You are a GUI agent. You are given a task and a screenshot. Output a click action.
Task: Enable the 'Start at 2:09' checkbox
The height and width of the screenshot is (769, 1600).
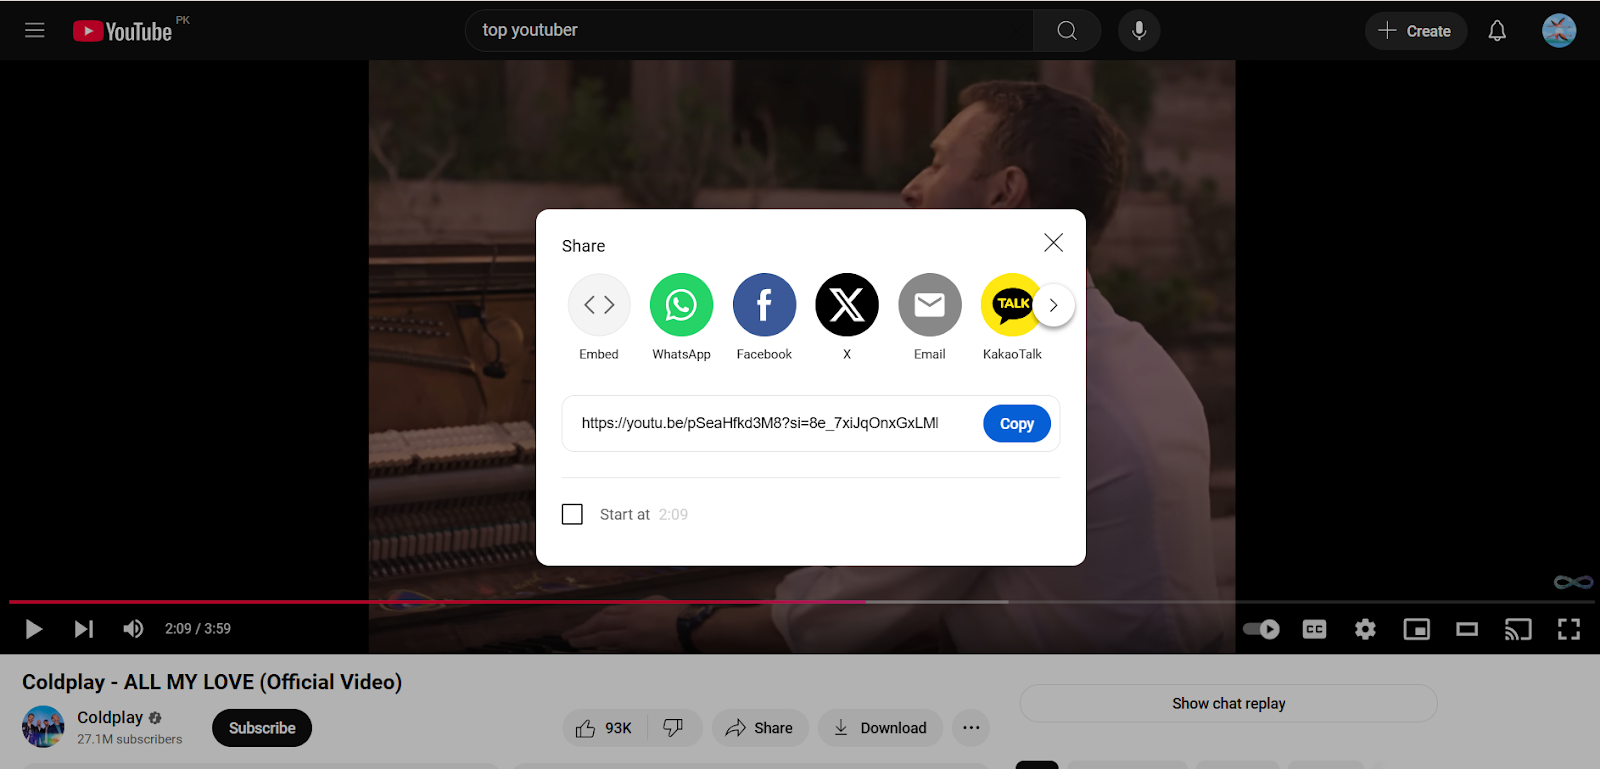tap(572, 514)
